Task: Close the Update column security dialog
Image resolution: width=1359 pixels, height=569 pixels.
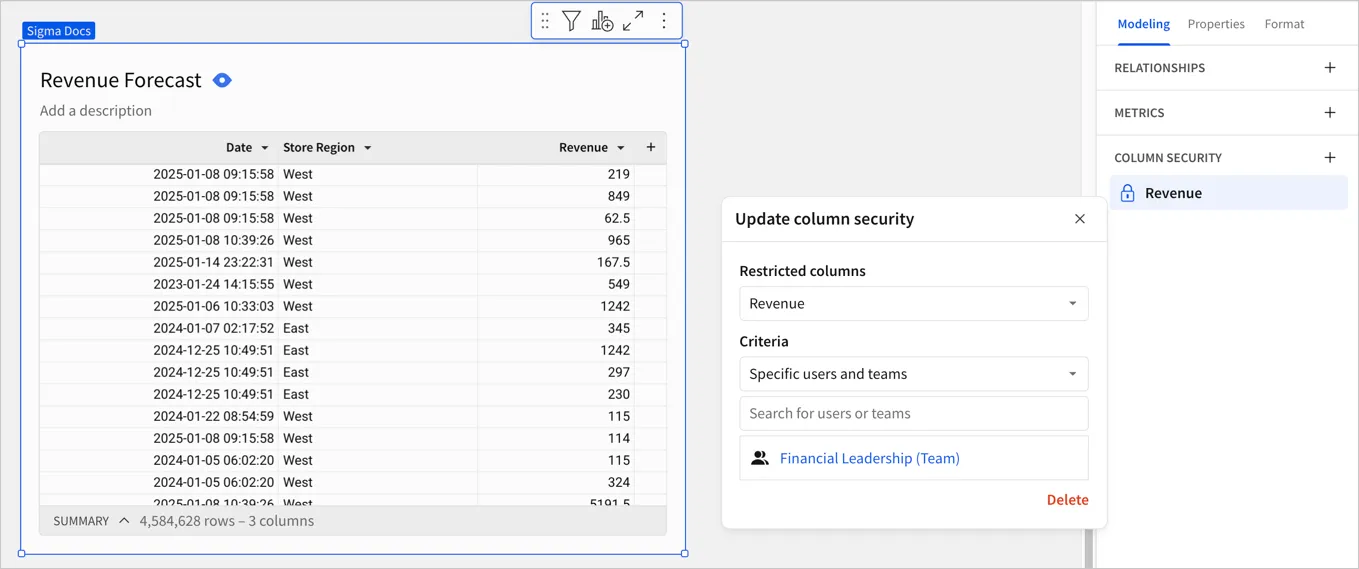Action: (1080, 219)
